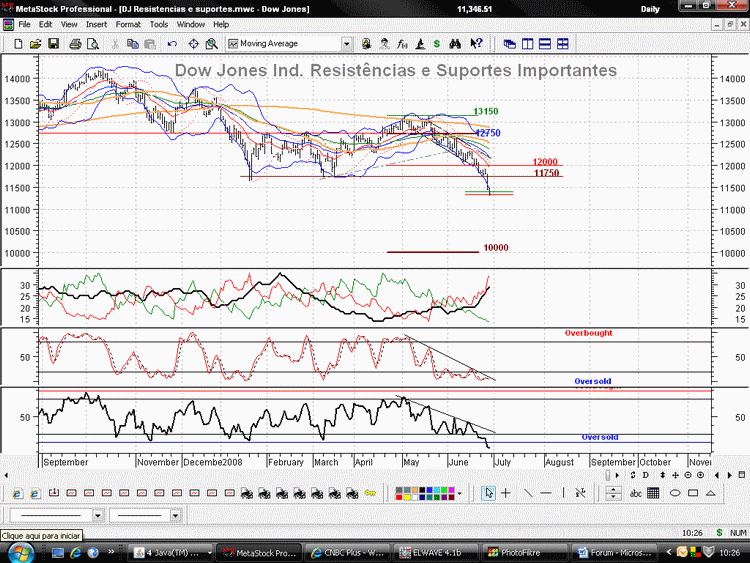Click the What's This help pointer icon
This screenshot has height=563, width=750.
pyautogui.click(x=476, y=44)
